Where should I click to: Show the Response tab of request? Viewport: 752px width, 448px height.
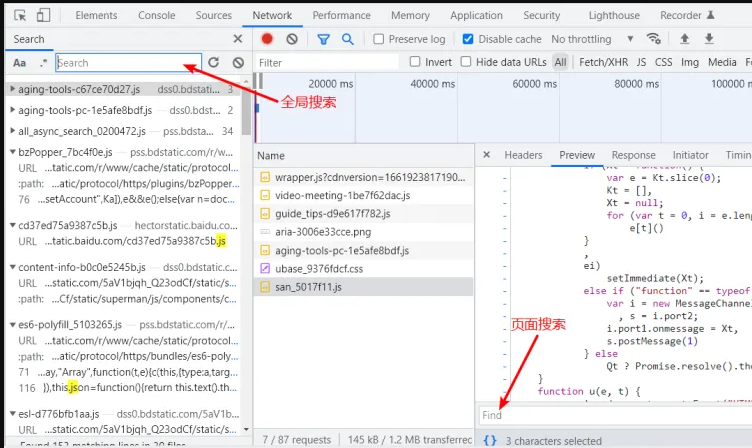point(633,155)
